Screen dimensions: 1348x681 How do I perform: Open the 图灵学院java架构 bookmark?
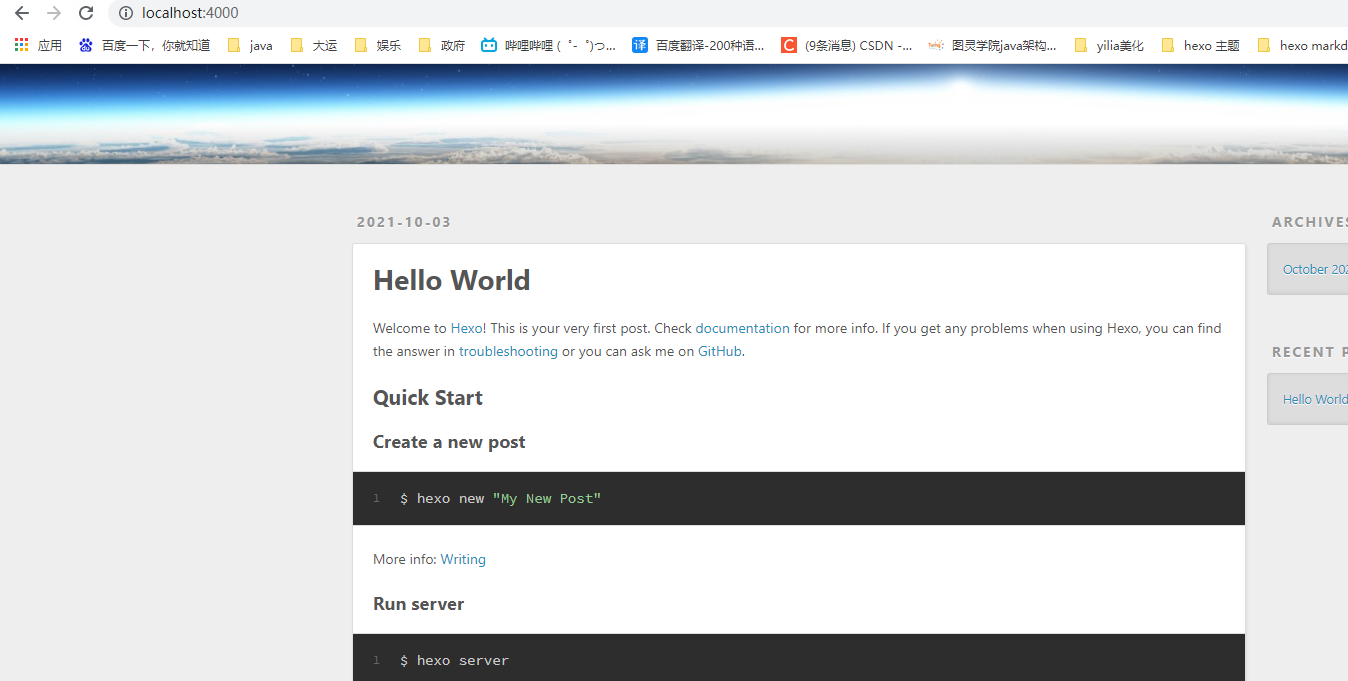pos(992,45)
